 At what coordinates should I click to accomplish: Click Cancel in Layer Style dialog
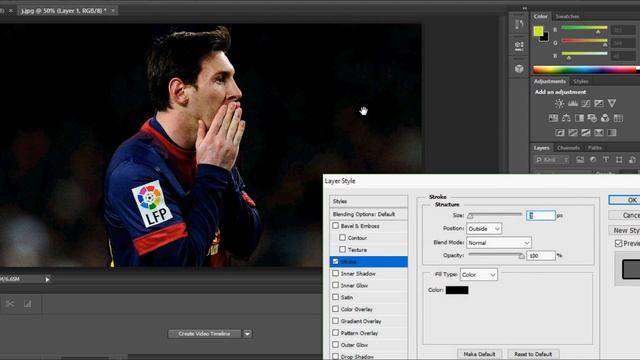624,215
